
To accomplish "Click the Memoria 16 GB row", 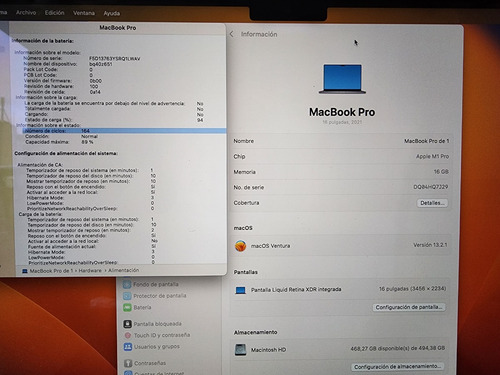I will tap(341, 172).
